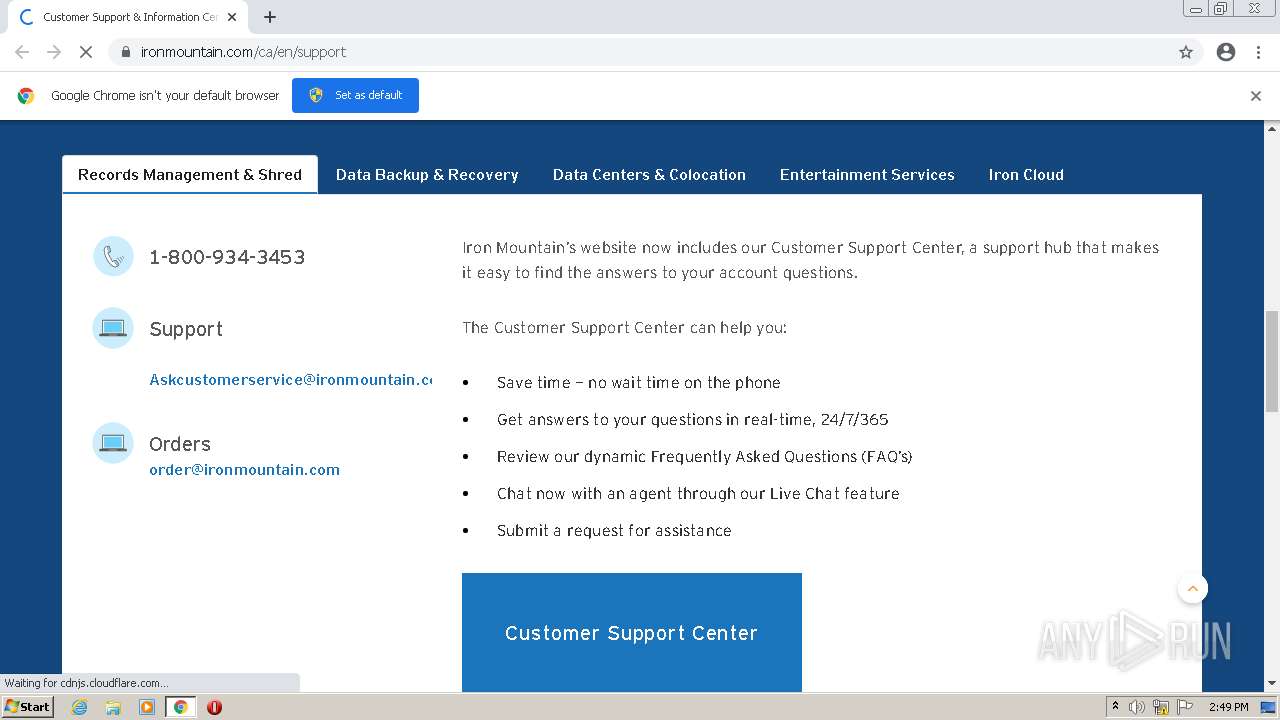Screen dimensions: 1280x720
Task: Open the Chrome three-dot menu
Action: (1258, 52)
